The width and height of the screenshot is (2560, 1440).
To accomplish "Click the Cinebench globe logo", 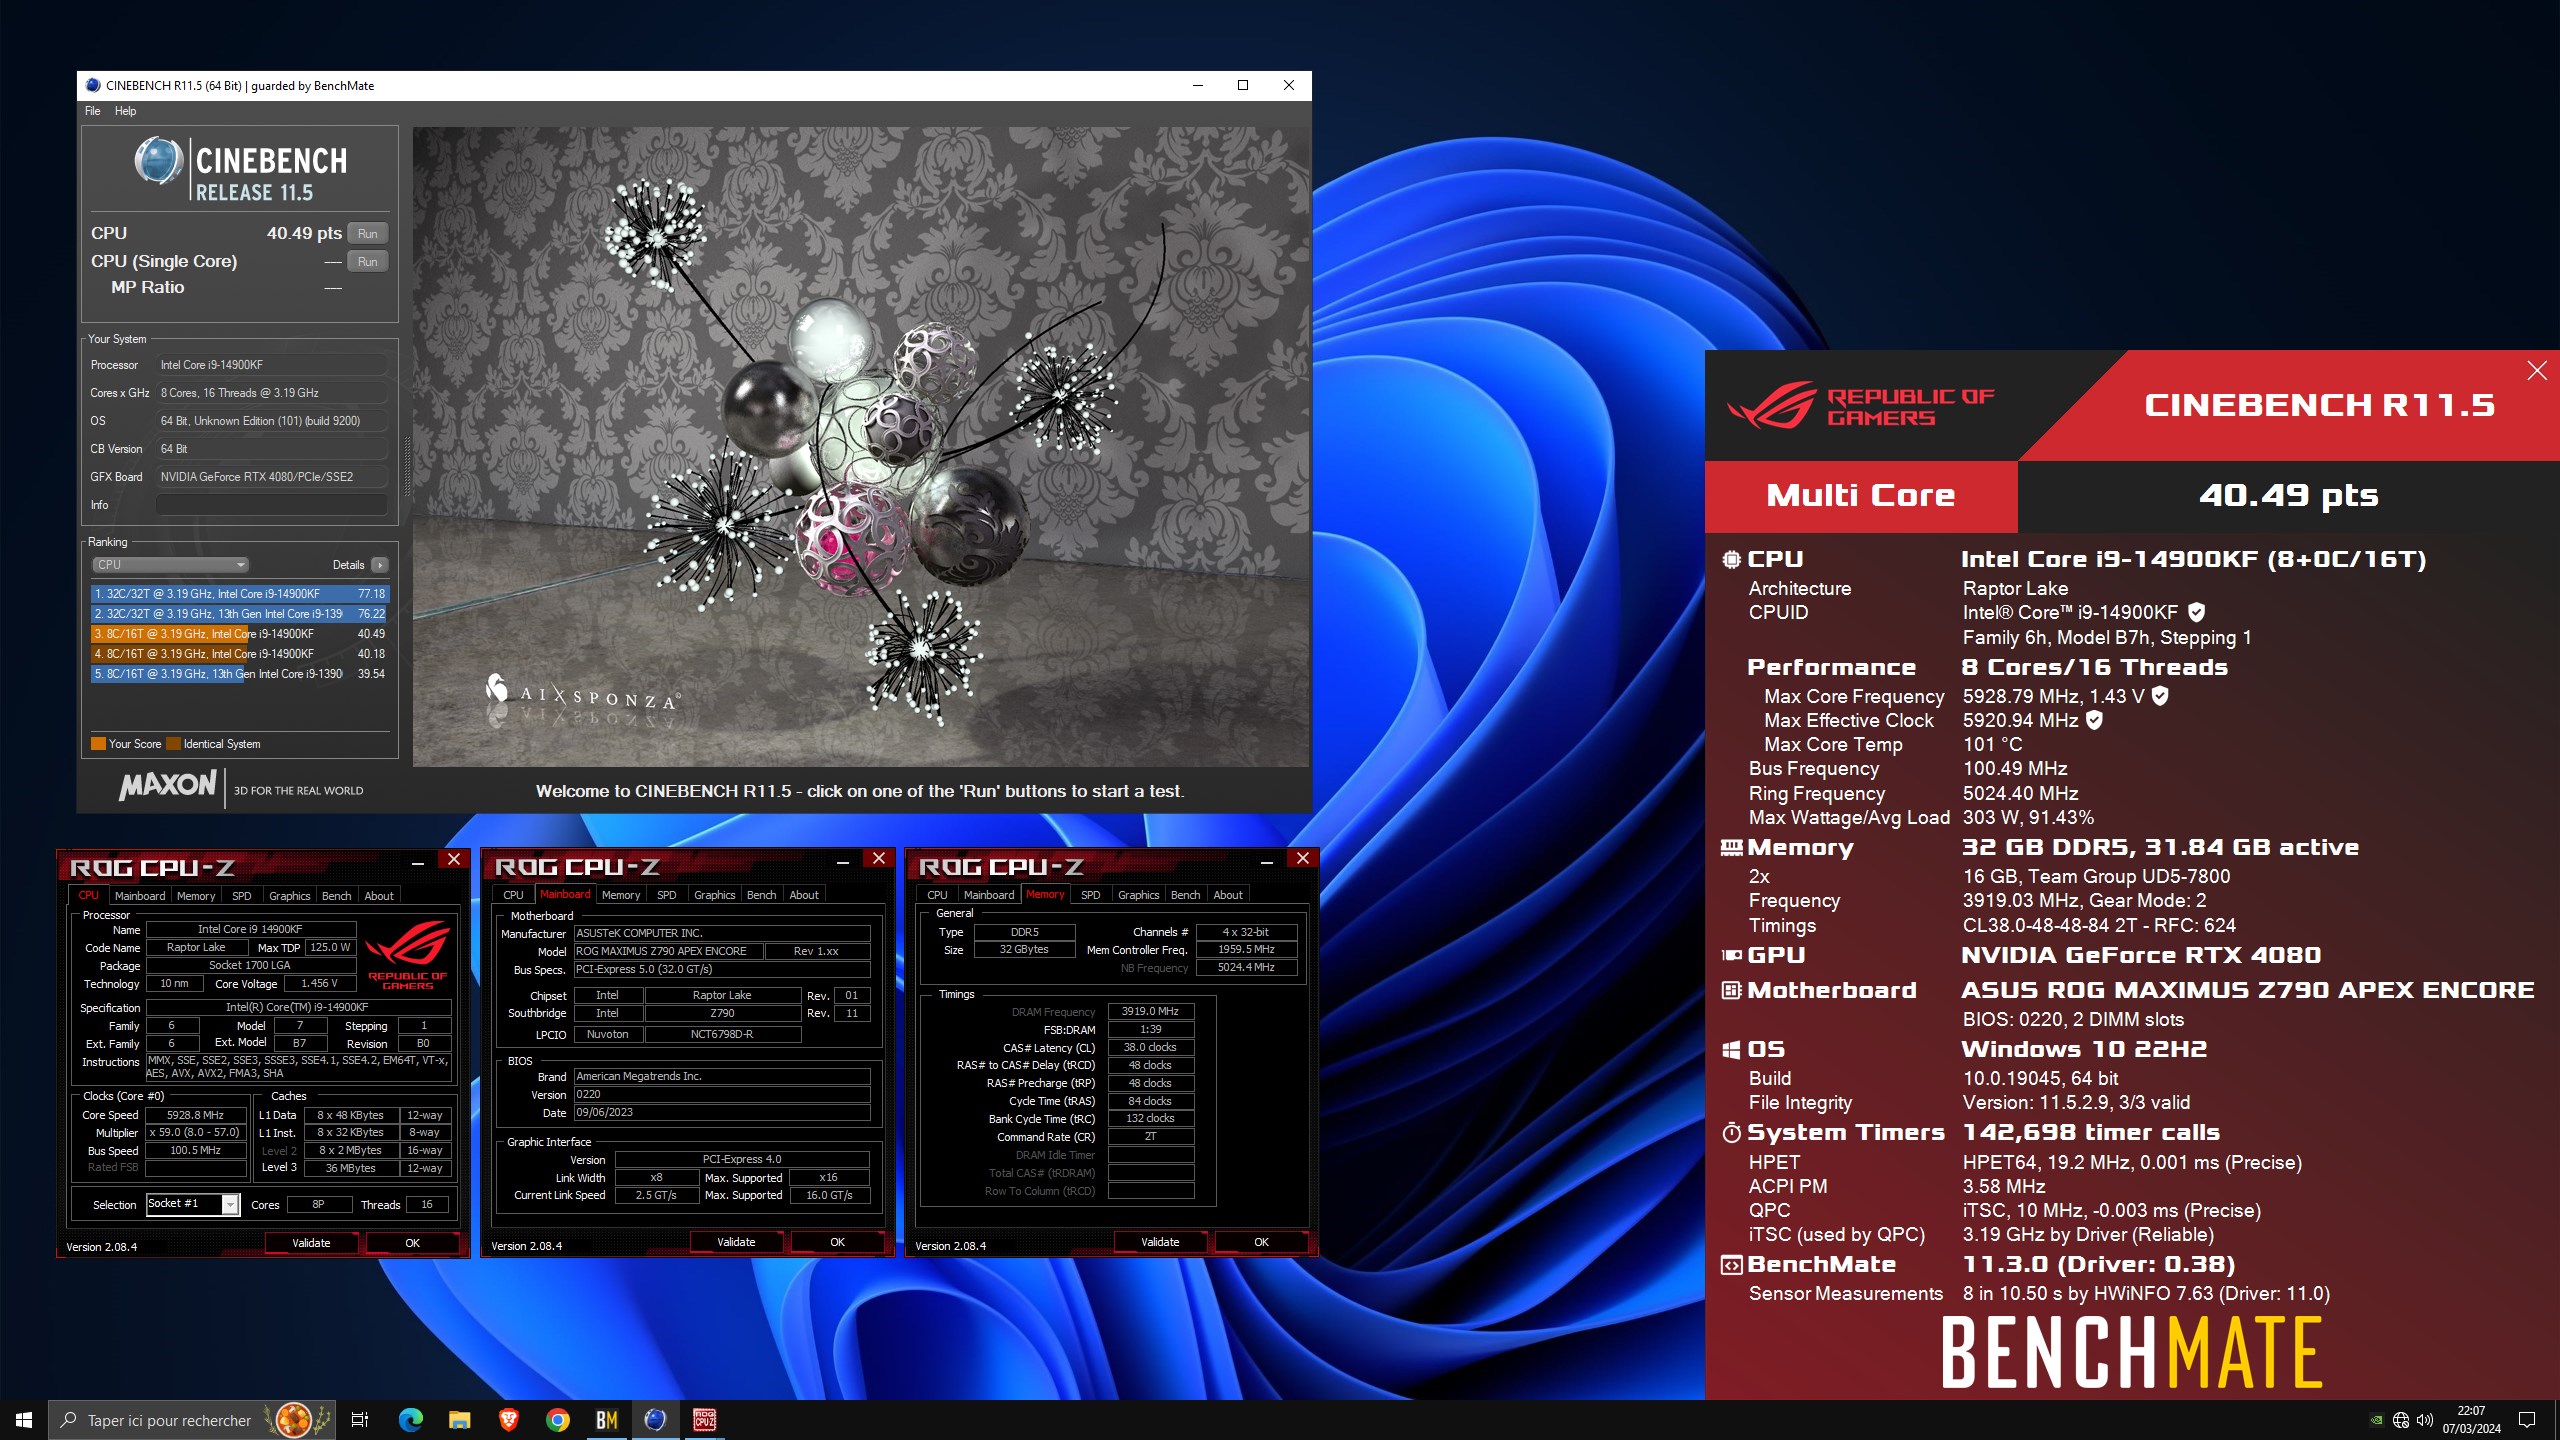I will pyautogui.click(x=159, y=161).
